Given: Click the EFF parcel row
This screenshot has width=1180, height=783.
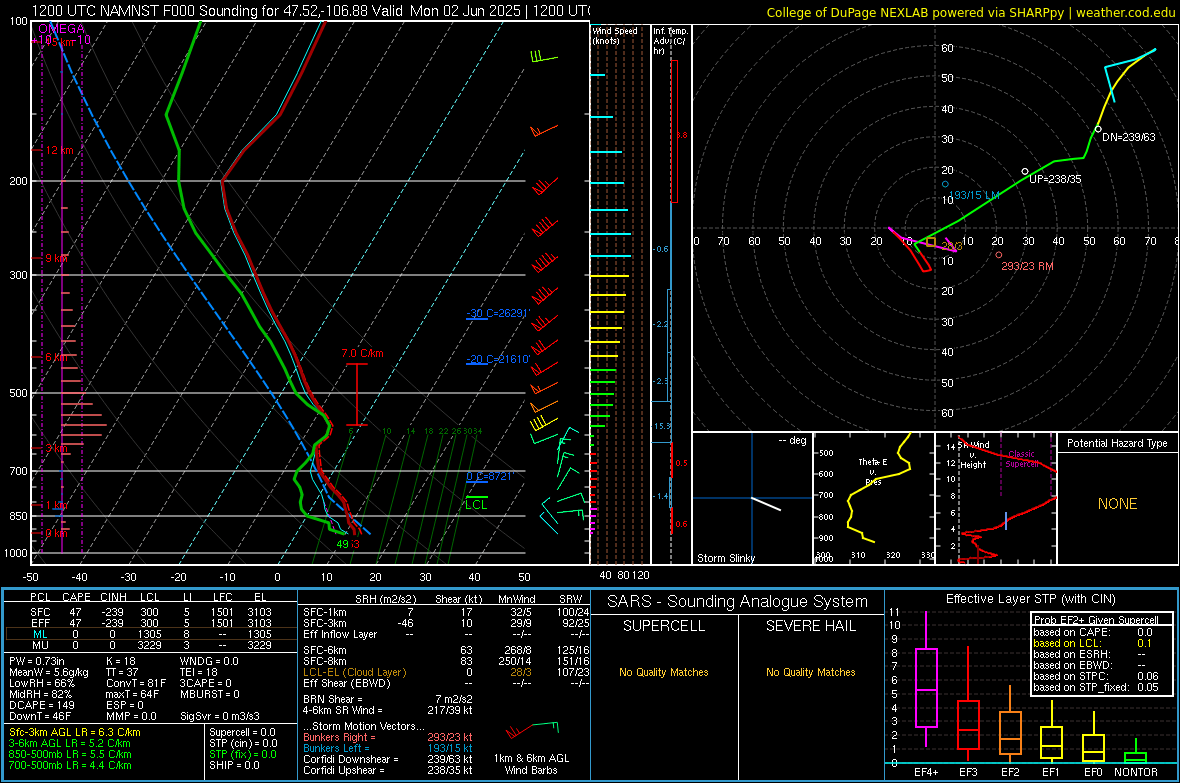Looking at the screenshot, I should coord(150,623).
